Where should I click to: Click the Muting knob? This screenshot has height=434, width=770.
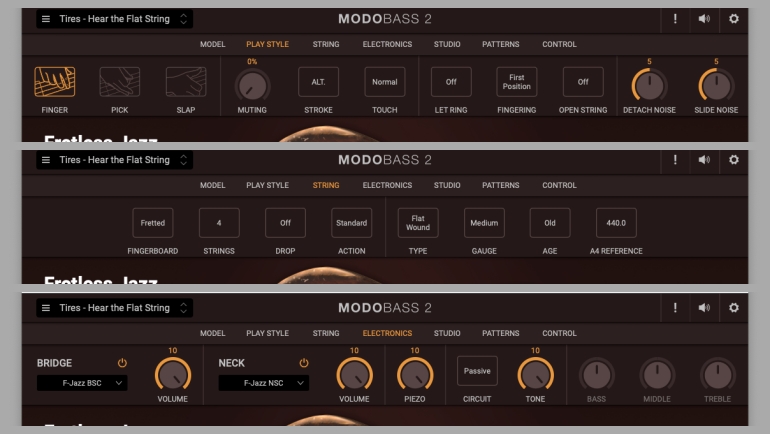click(x=252, y=85)
